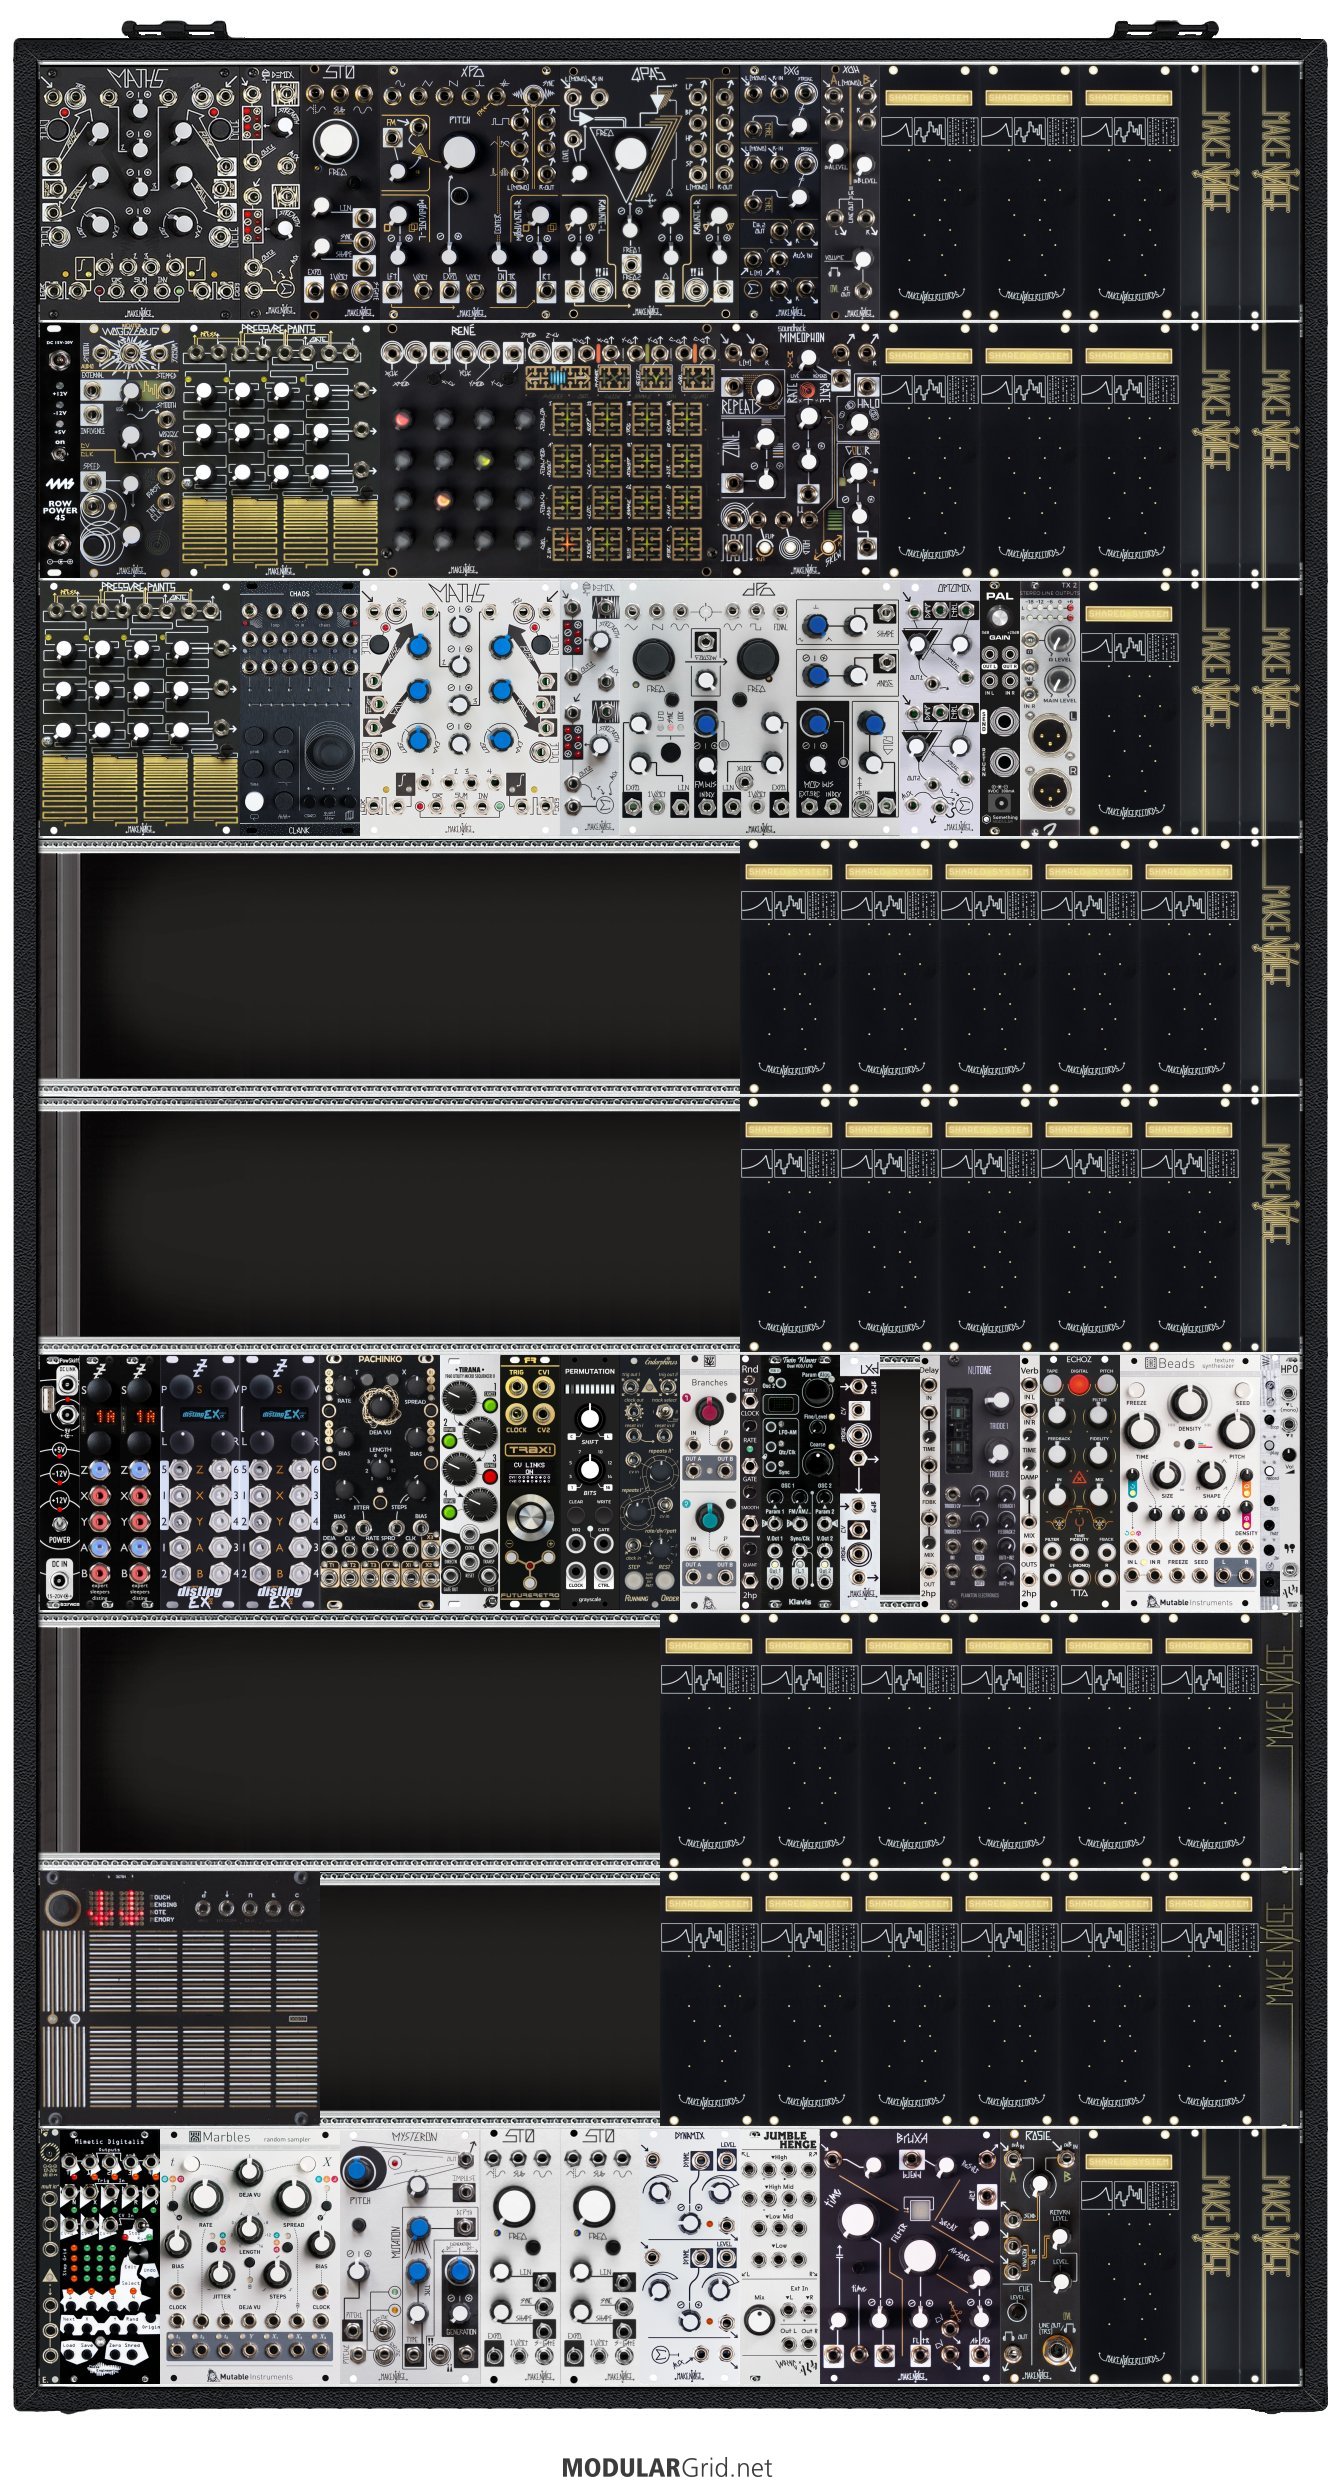Select the Mimeophon module
This screenshot has width=1335, height=2489.
coord(800,450)
